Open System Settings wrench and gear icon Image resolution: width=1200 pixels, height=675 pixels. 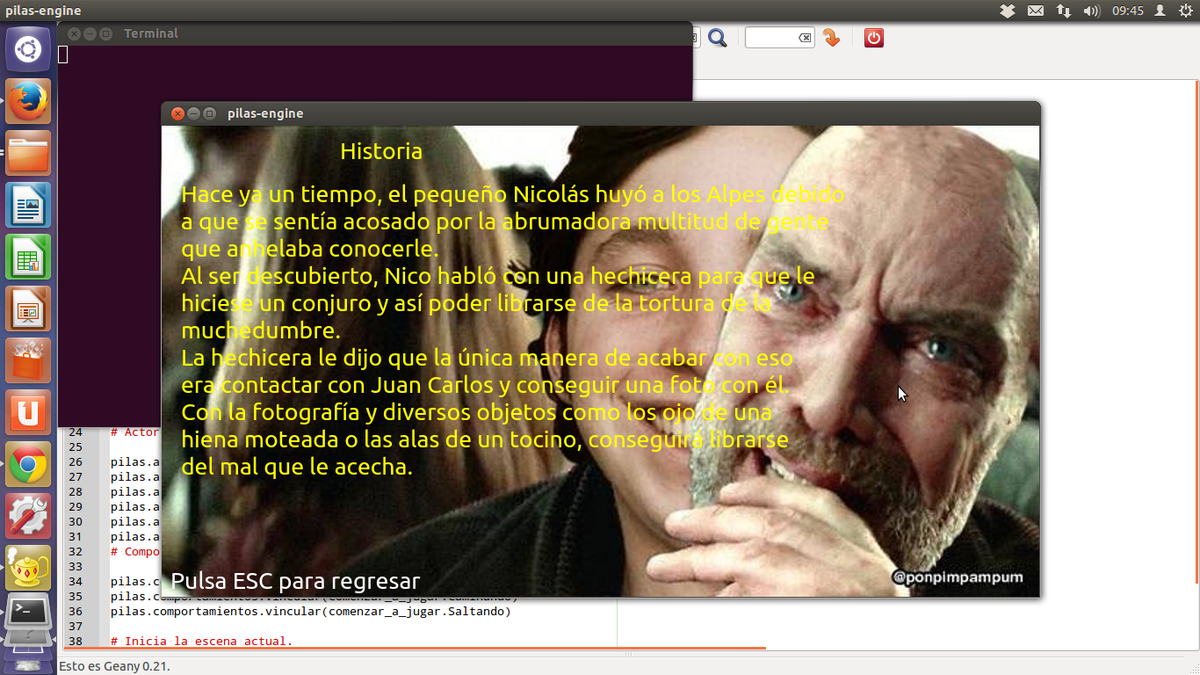28,517
